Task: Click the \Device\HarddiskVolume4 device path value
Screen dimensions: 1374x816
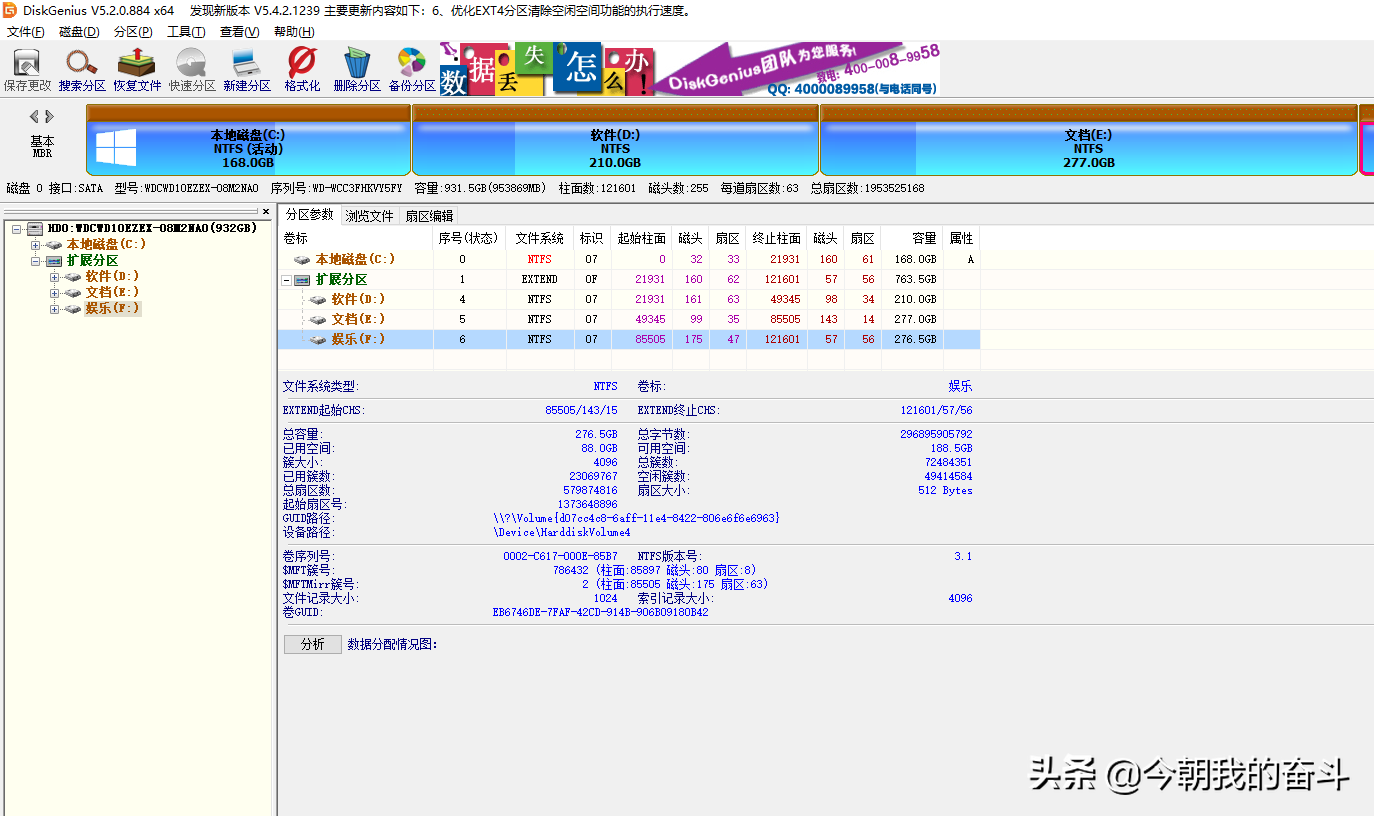Action: point(562,532)
